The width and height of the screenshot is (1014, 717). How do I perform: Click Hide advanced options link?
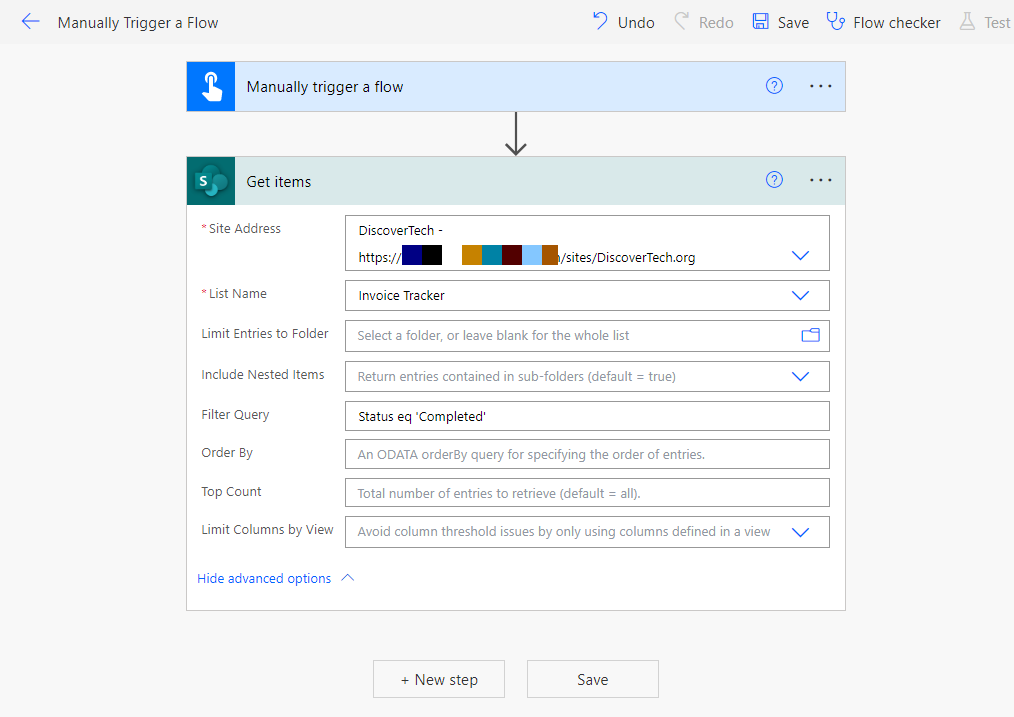(264, 579)
